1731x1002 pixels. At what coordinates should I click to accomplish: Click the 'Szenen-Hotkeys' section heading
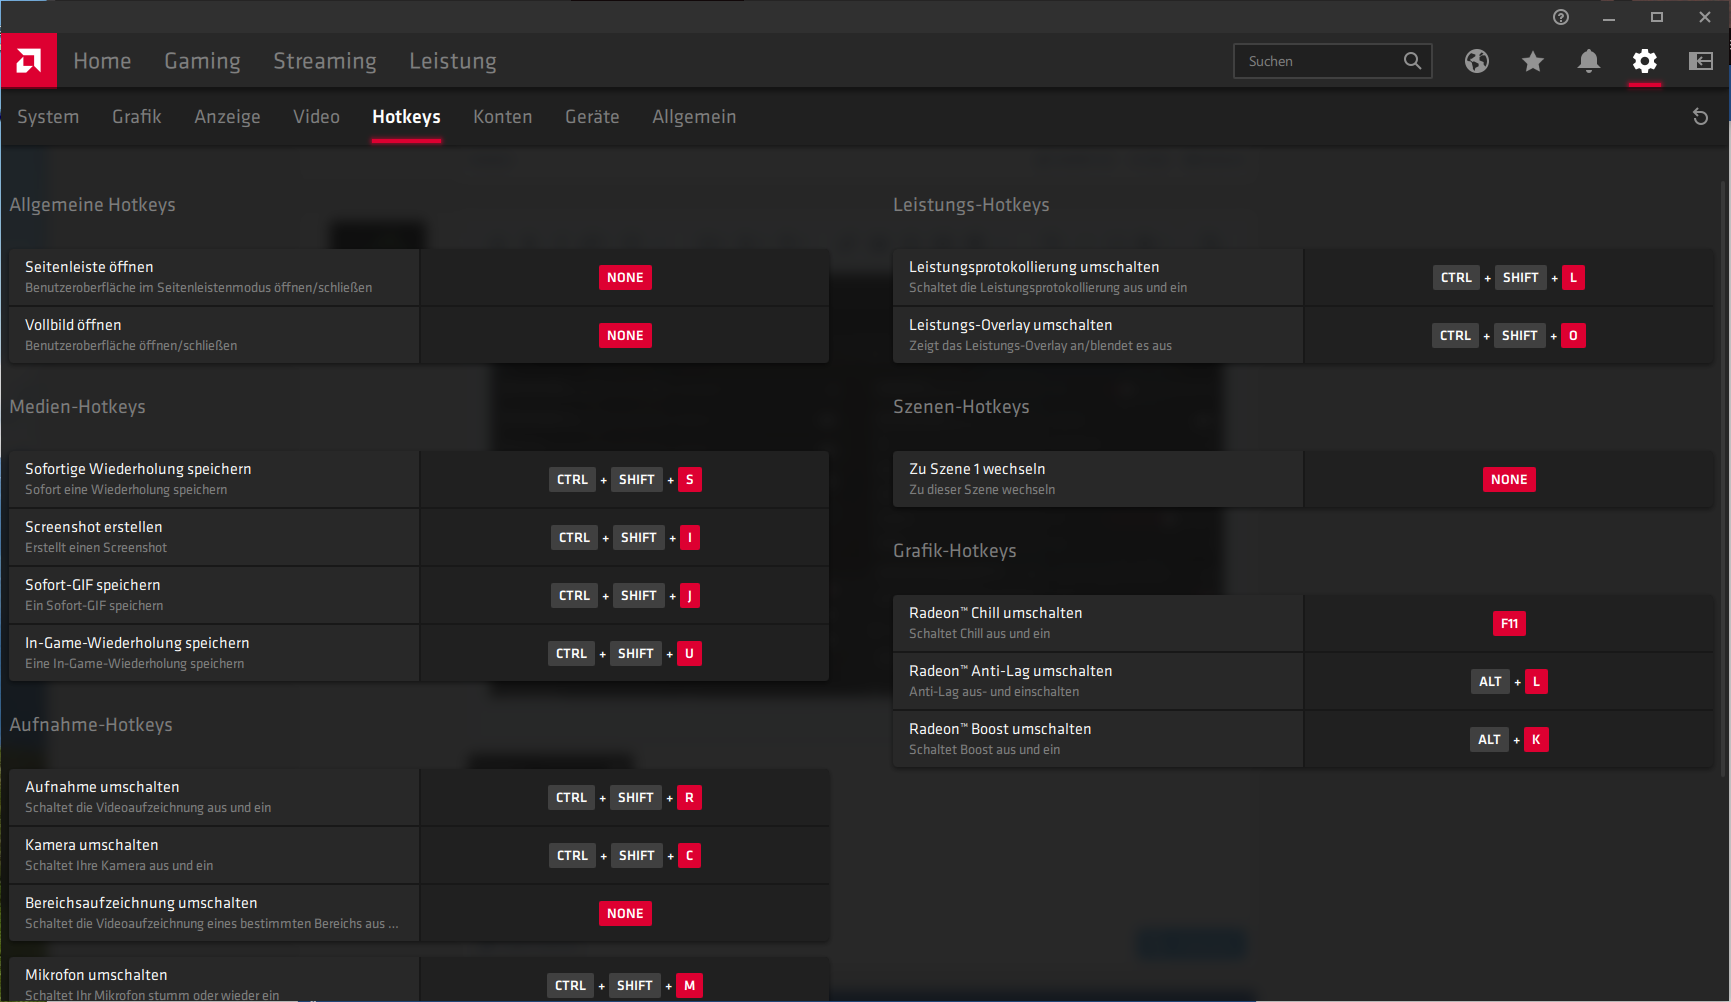tap(961, 407)
